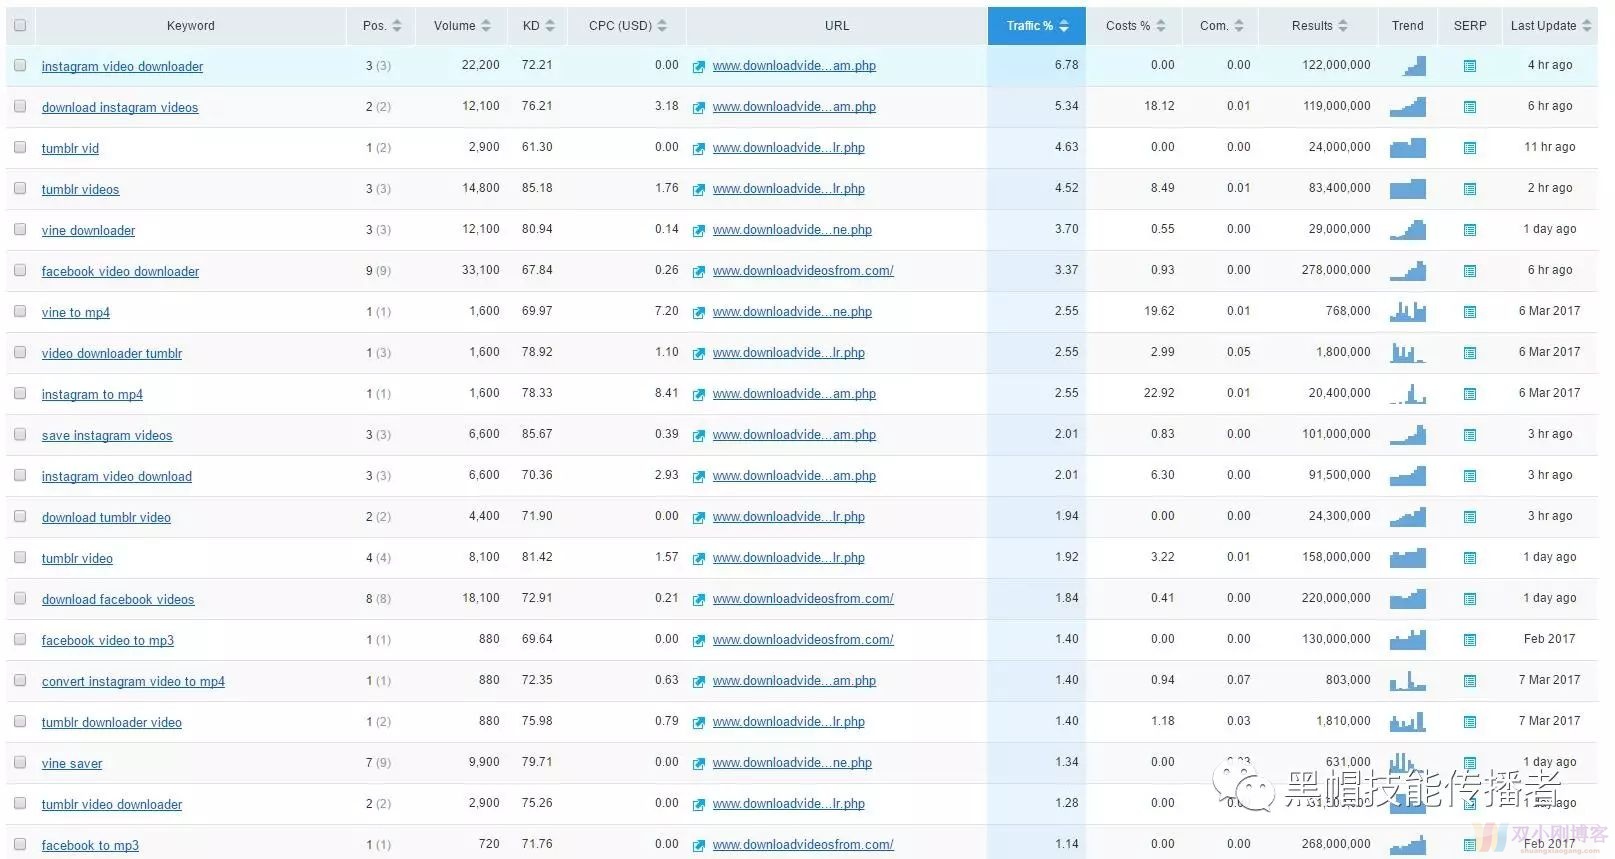1615x859 pixels.
Task: Open SERP icon for tumblr video row
Action: [1469, 558]
